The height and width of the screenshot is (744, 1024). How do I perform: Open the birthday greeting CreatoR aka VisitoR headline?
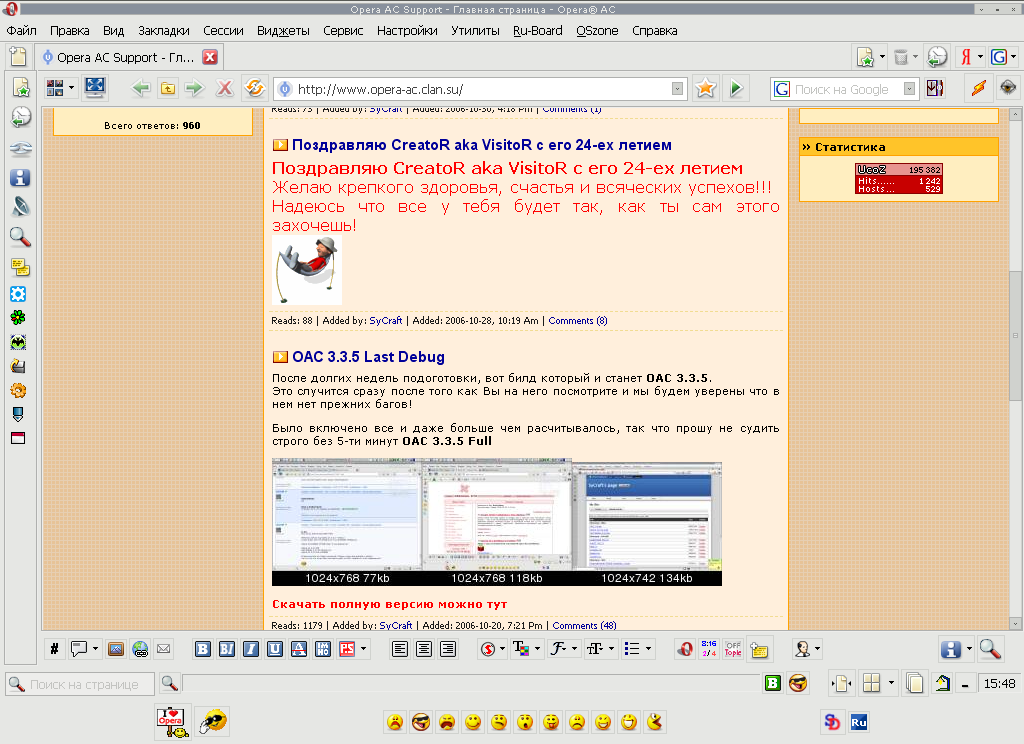pyautogui.click(x=482, y=145)
